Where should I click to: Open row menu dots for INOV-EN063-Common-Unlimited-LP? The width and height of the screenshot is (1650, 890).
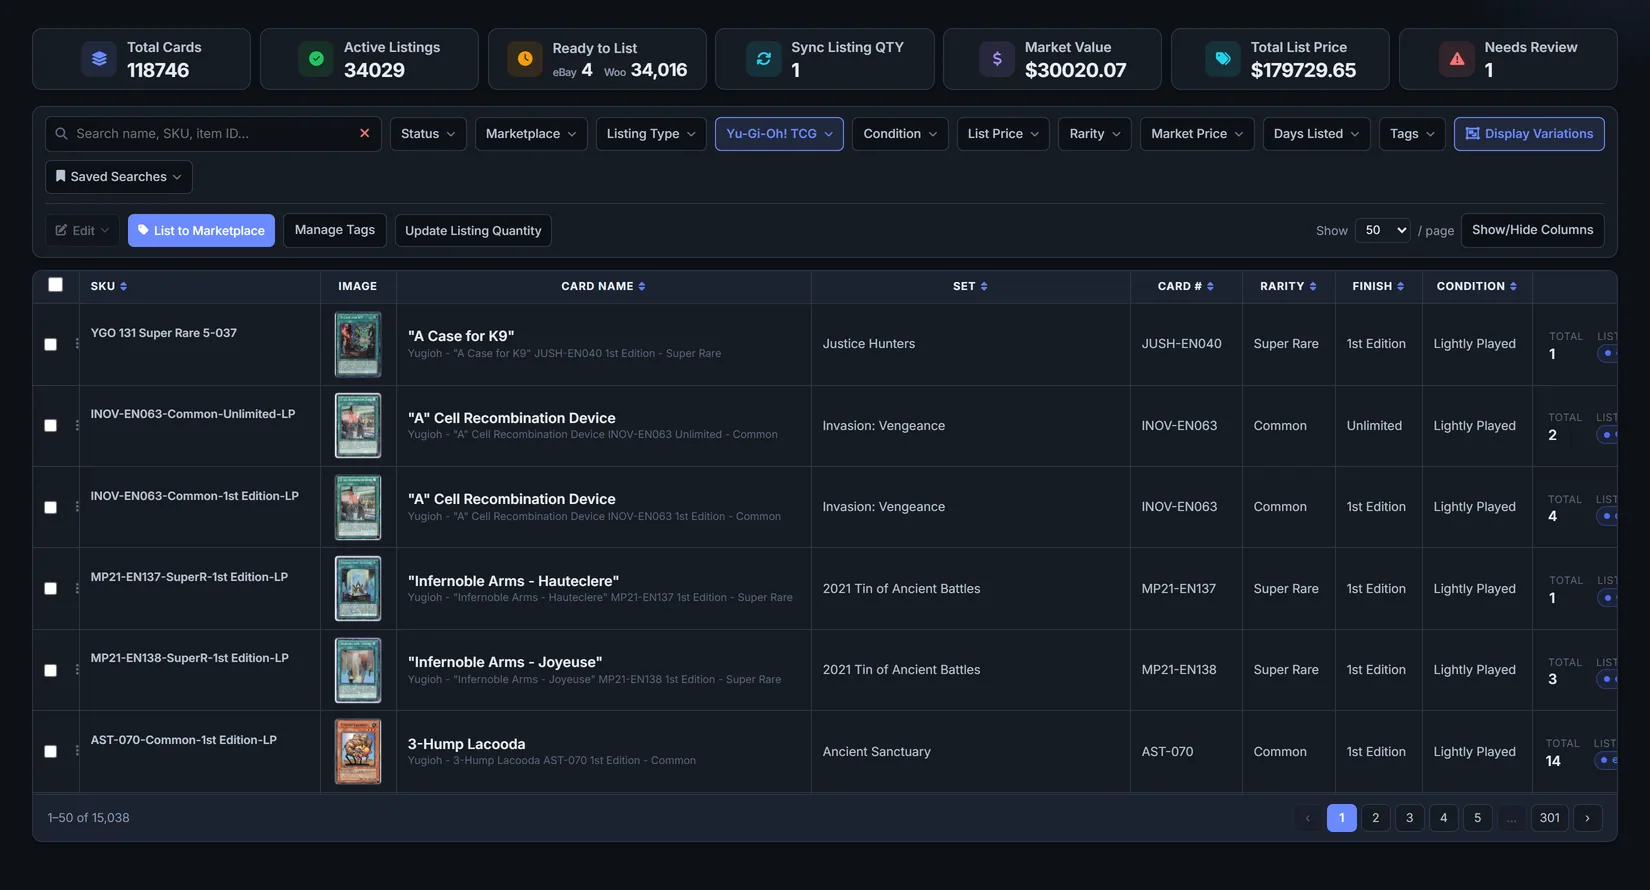[77, 425]
